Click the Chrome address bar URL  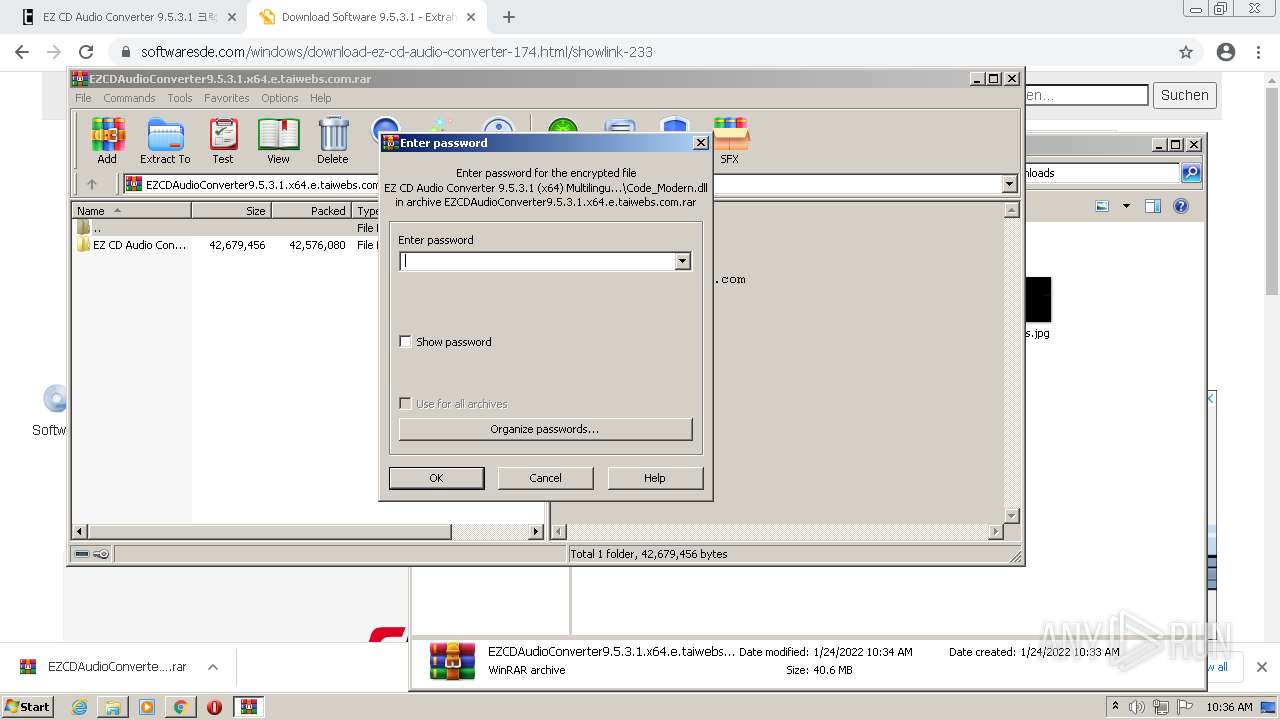(397, 52)
